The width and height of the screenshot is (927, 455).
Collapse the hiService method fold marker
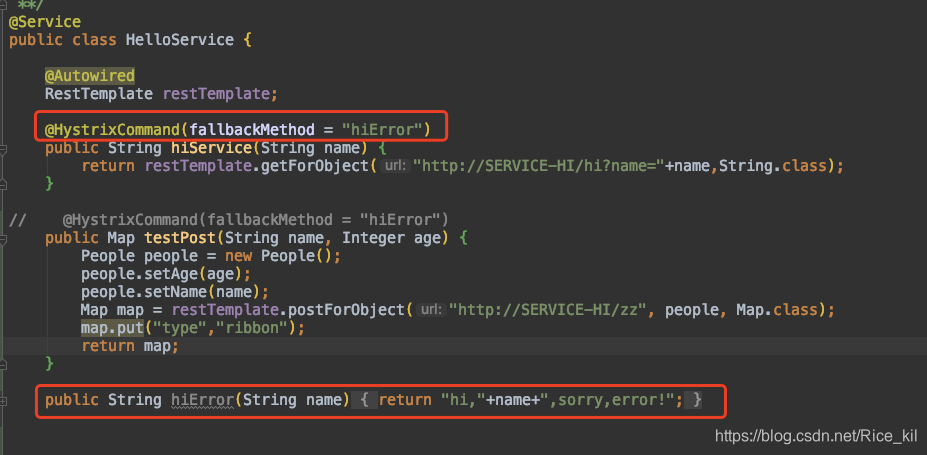(x=3, y=148)
